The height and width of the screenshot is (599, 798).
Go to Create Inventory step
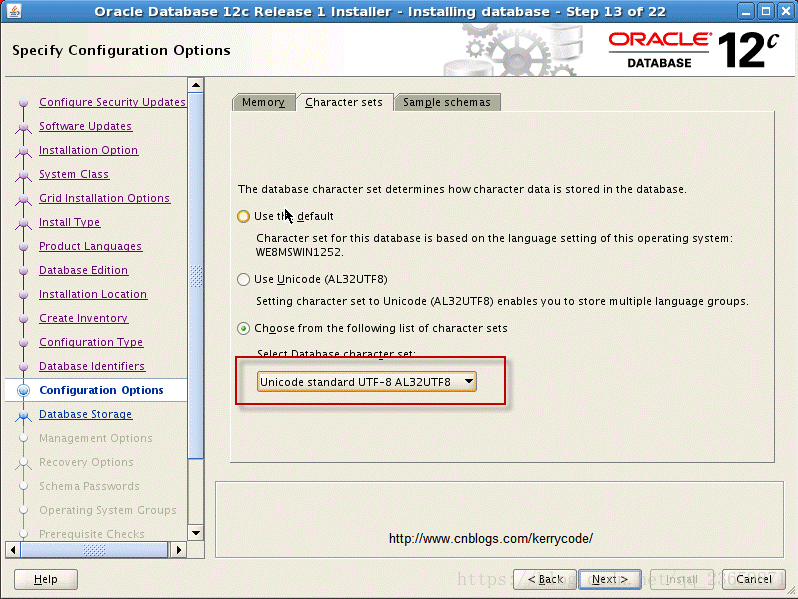pos(83,318)
